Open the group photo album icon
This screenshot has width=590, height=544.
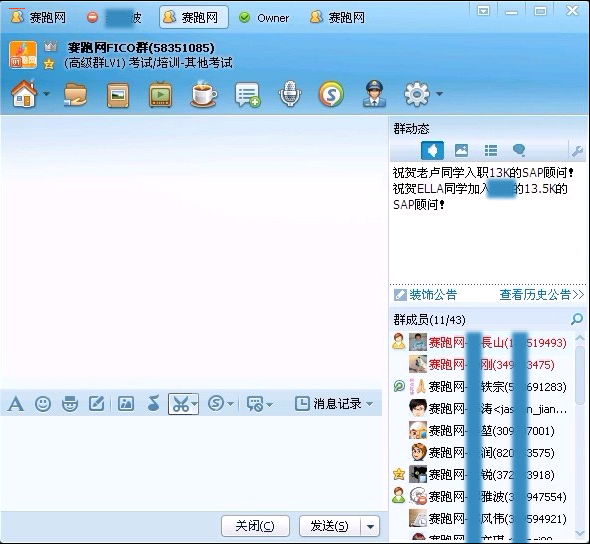pos(118,95)
